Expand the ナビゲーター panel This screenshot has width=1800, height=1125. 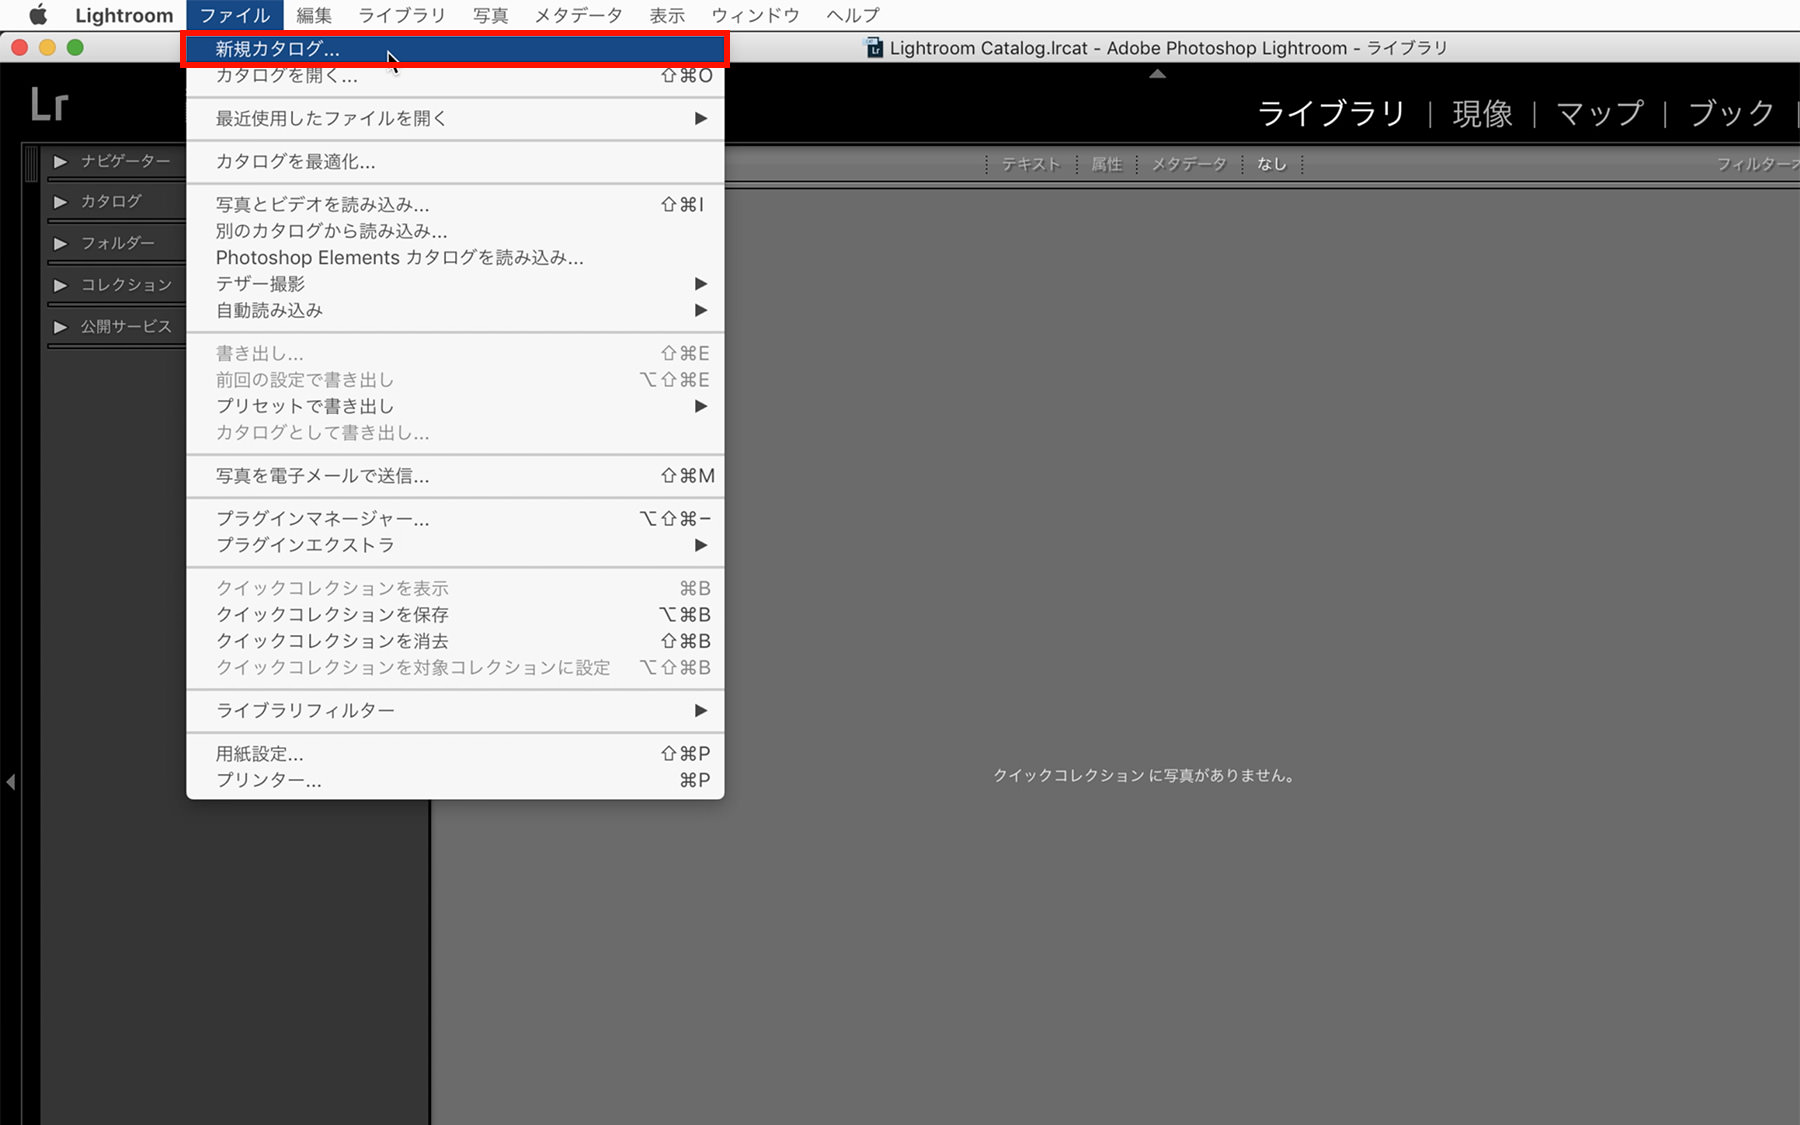click(61, 161)
